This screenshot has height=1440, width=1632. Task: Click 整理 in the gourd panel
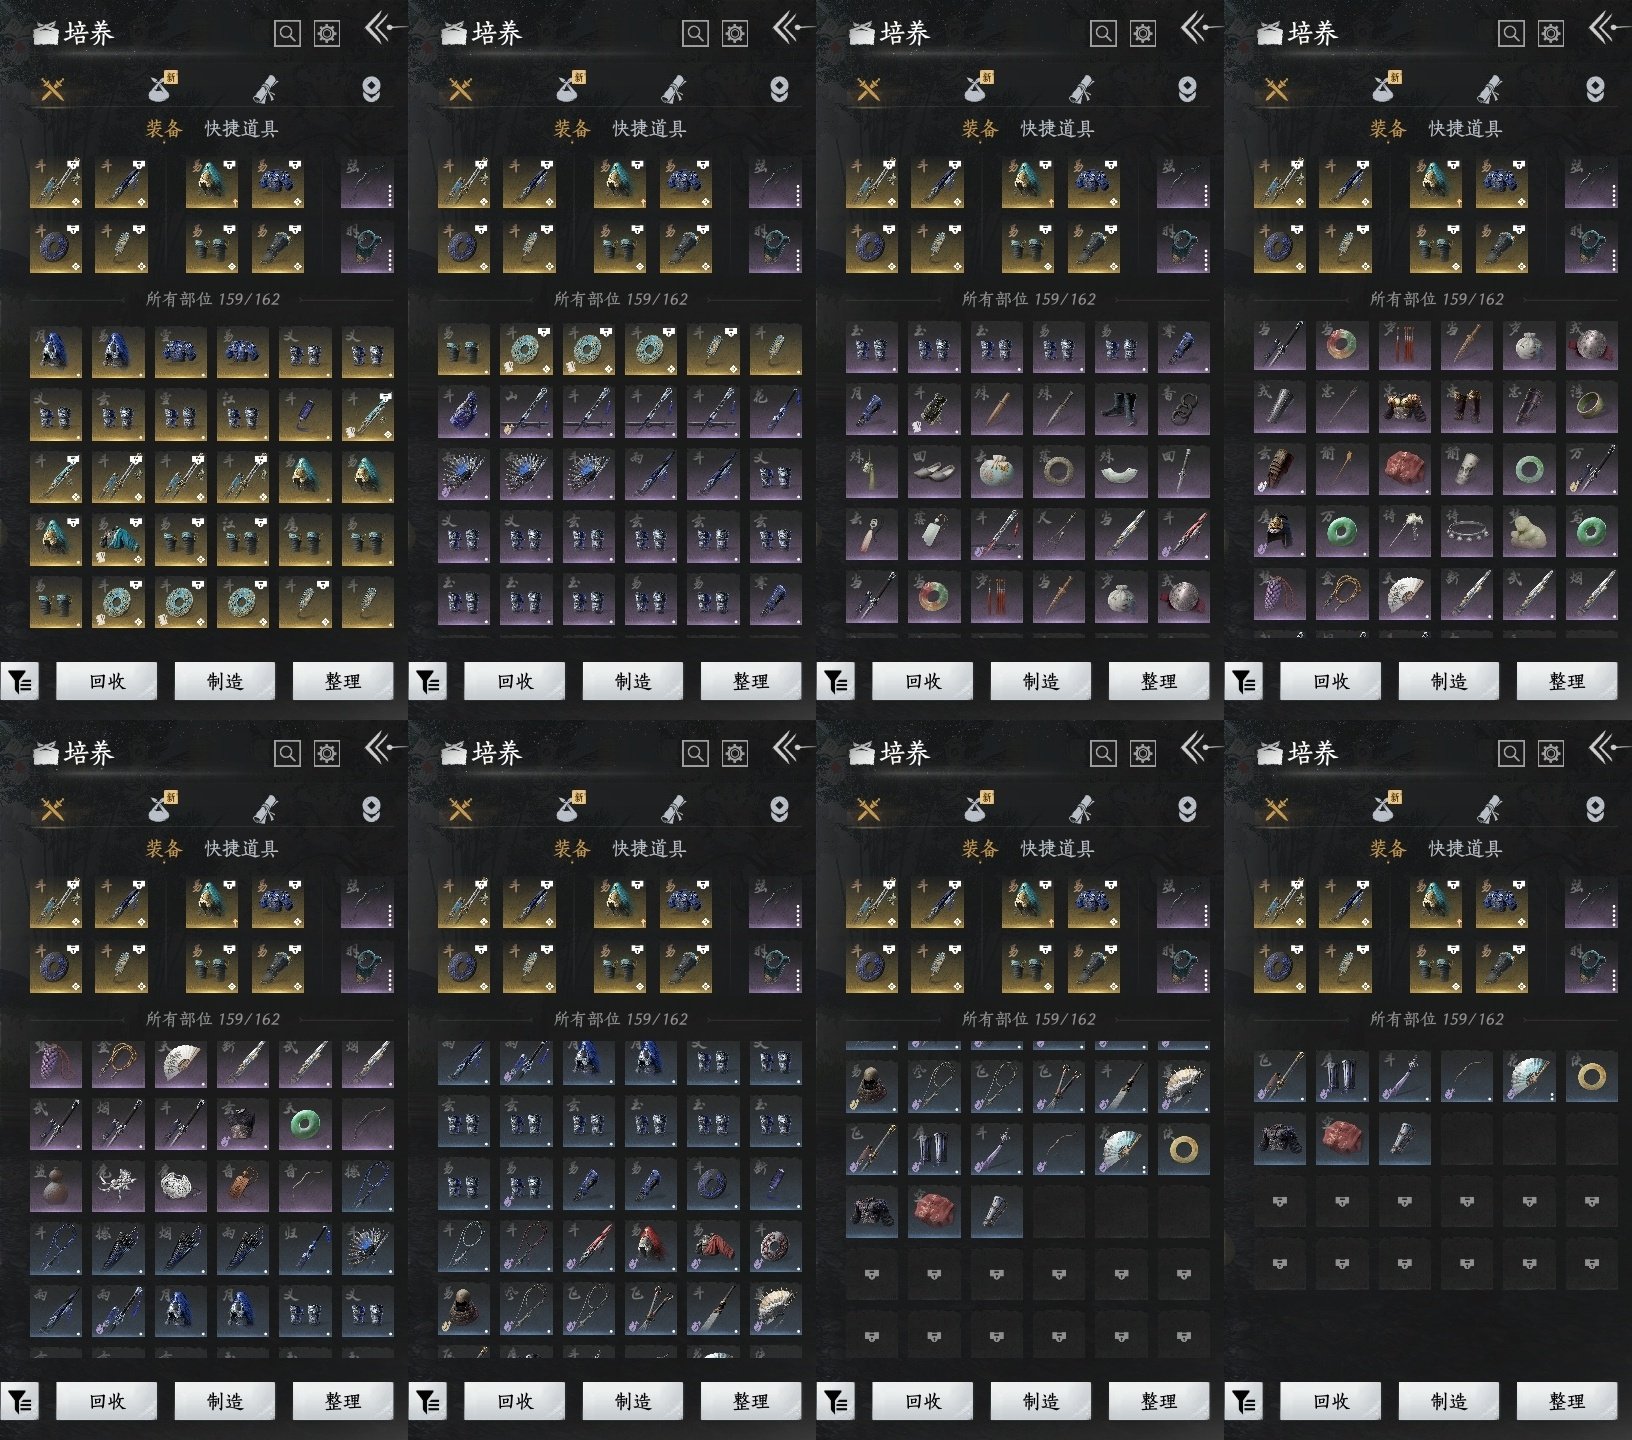342,1402
